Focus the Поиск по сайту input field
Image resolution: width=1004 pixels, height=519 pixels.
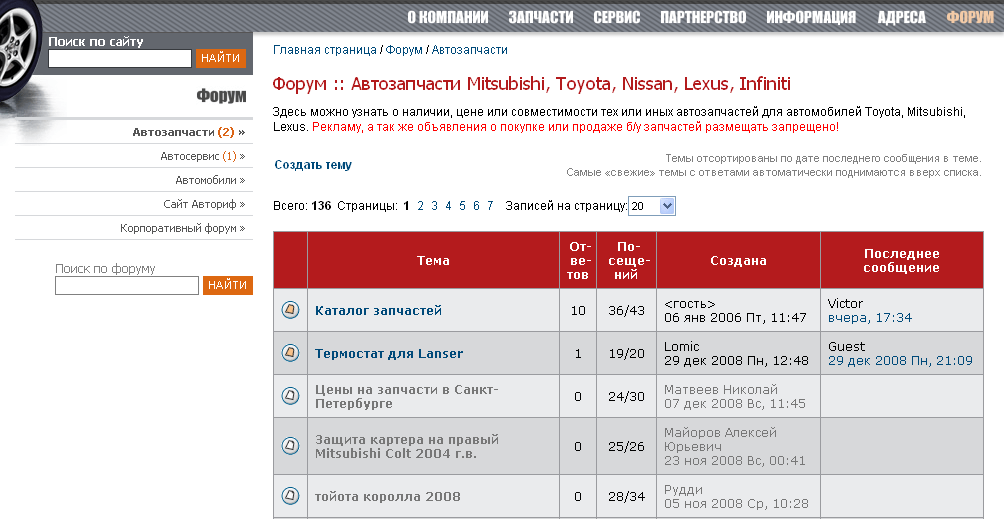(x=119, y=59)
